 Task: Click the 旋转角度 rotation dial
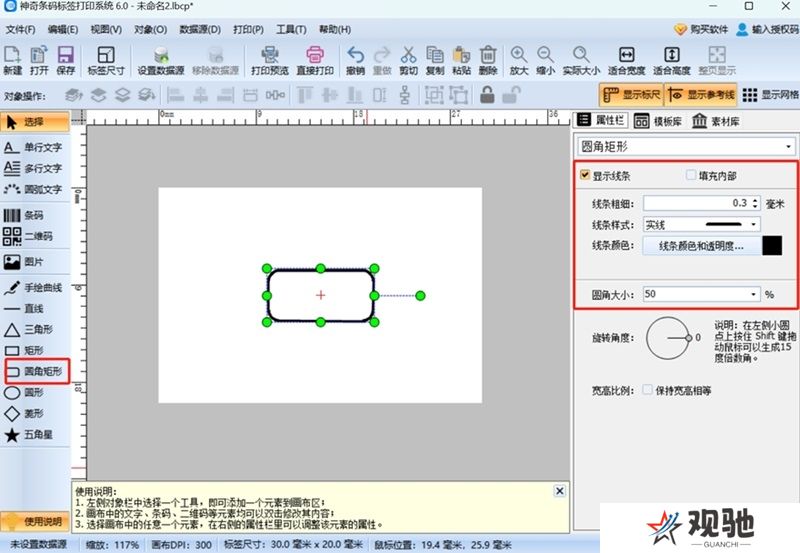click(668, 338)
